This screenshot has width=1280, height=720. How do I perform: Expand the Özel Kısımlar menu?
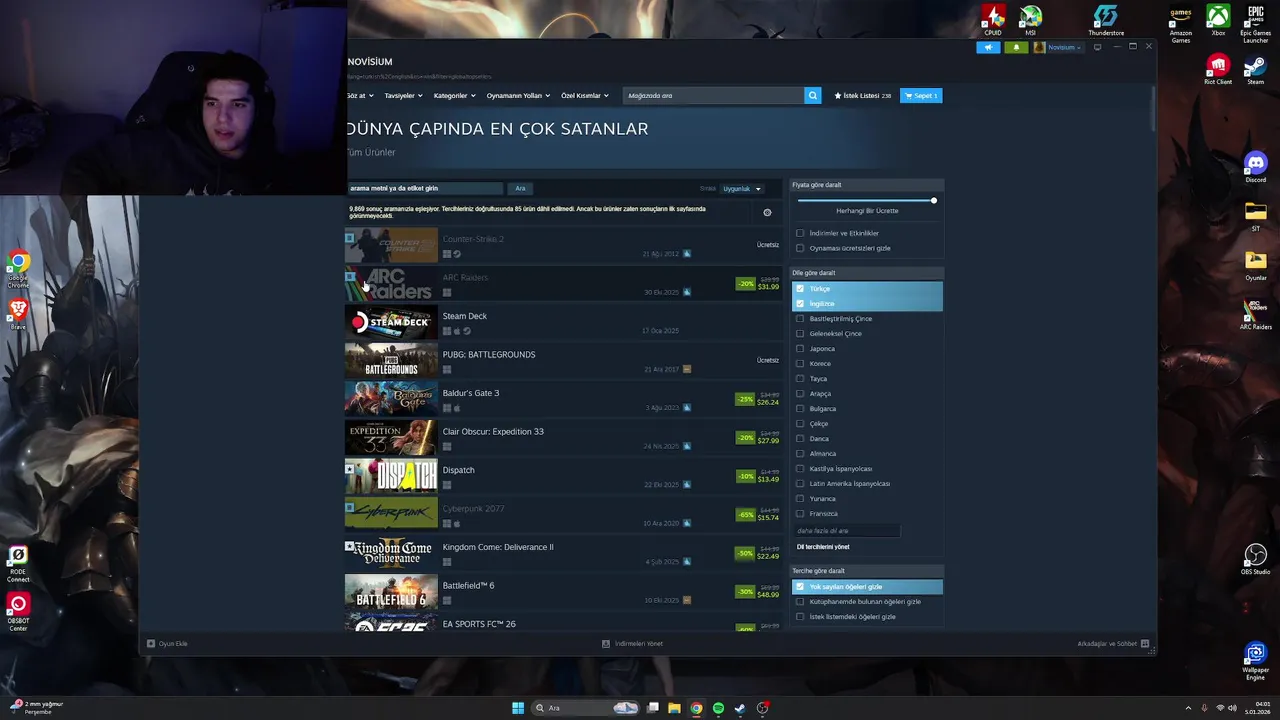click(x=585, y=96)
